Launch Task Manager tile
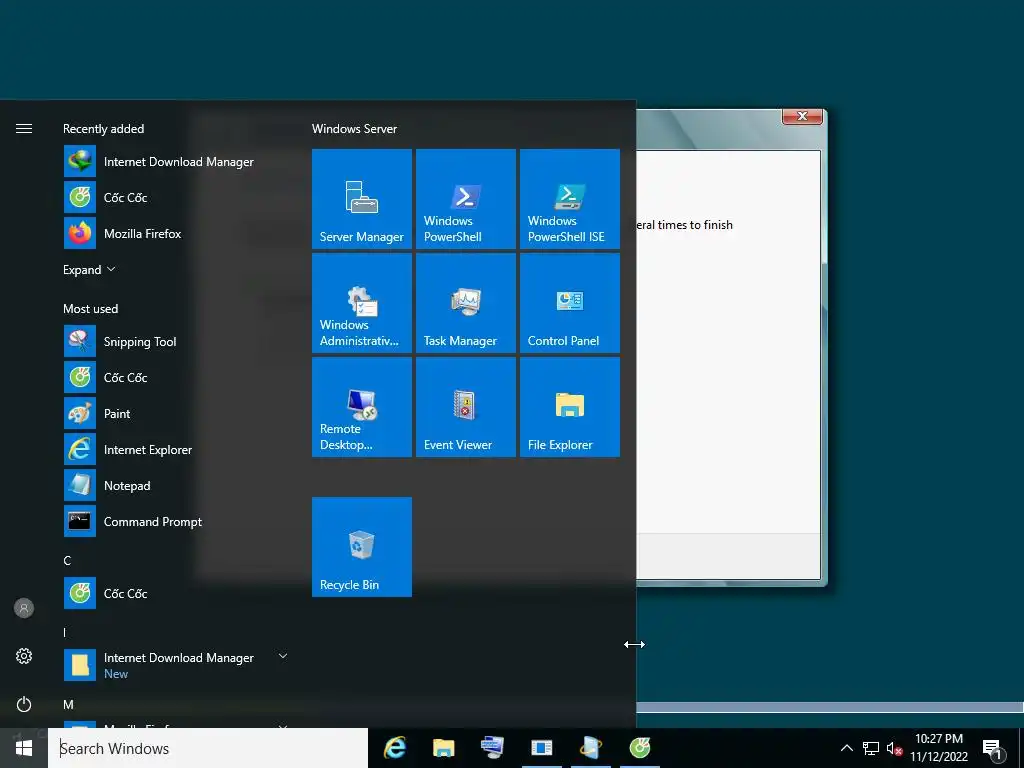1024x768 pixels. [x=466, y=302]
